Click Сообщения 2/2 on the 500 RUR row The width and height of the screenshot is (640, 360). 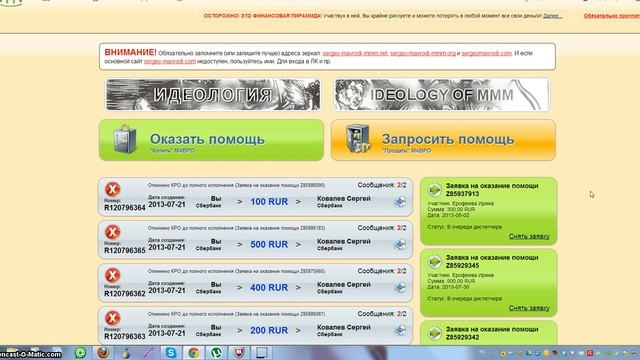382,228
